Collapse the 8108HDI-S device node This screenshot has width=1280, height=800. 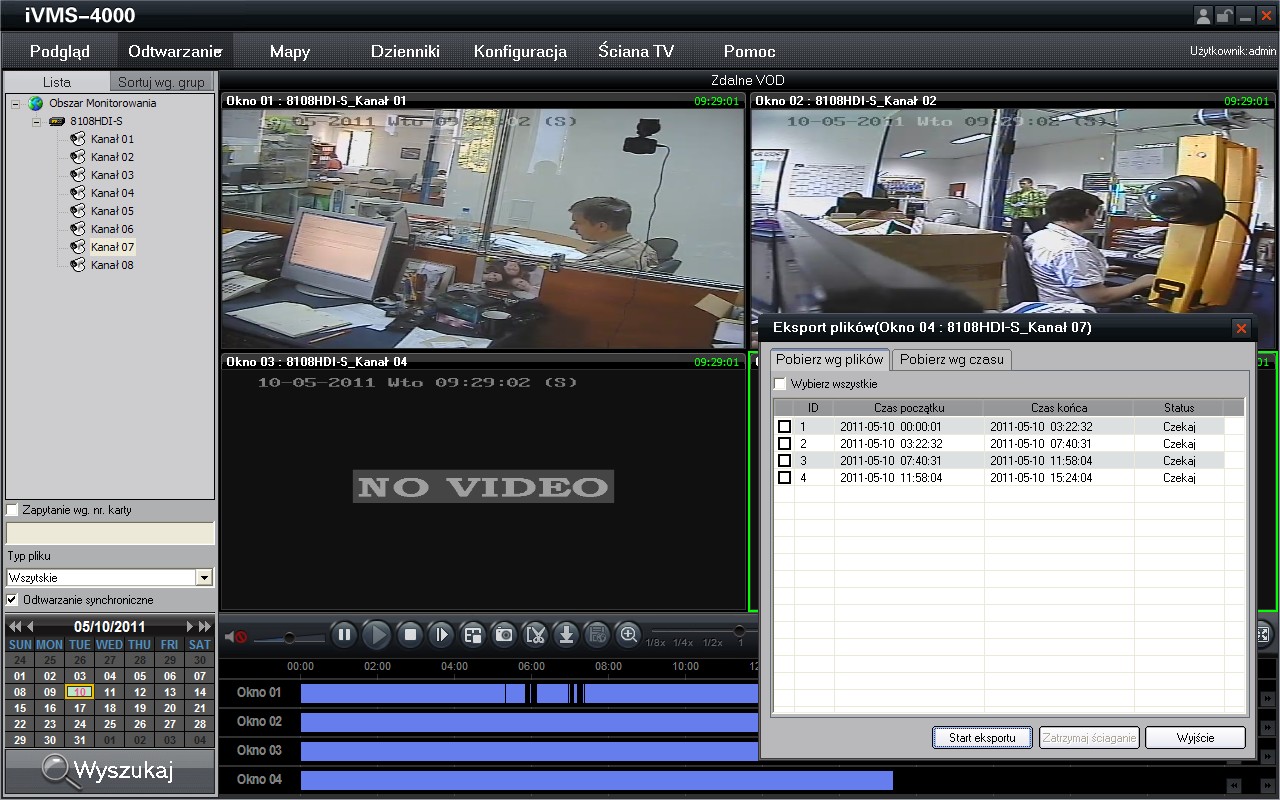[37, 121]
